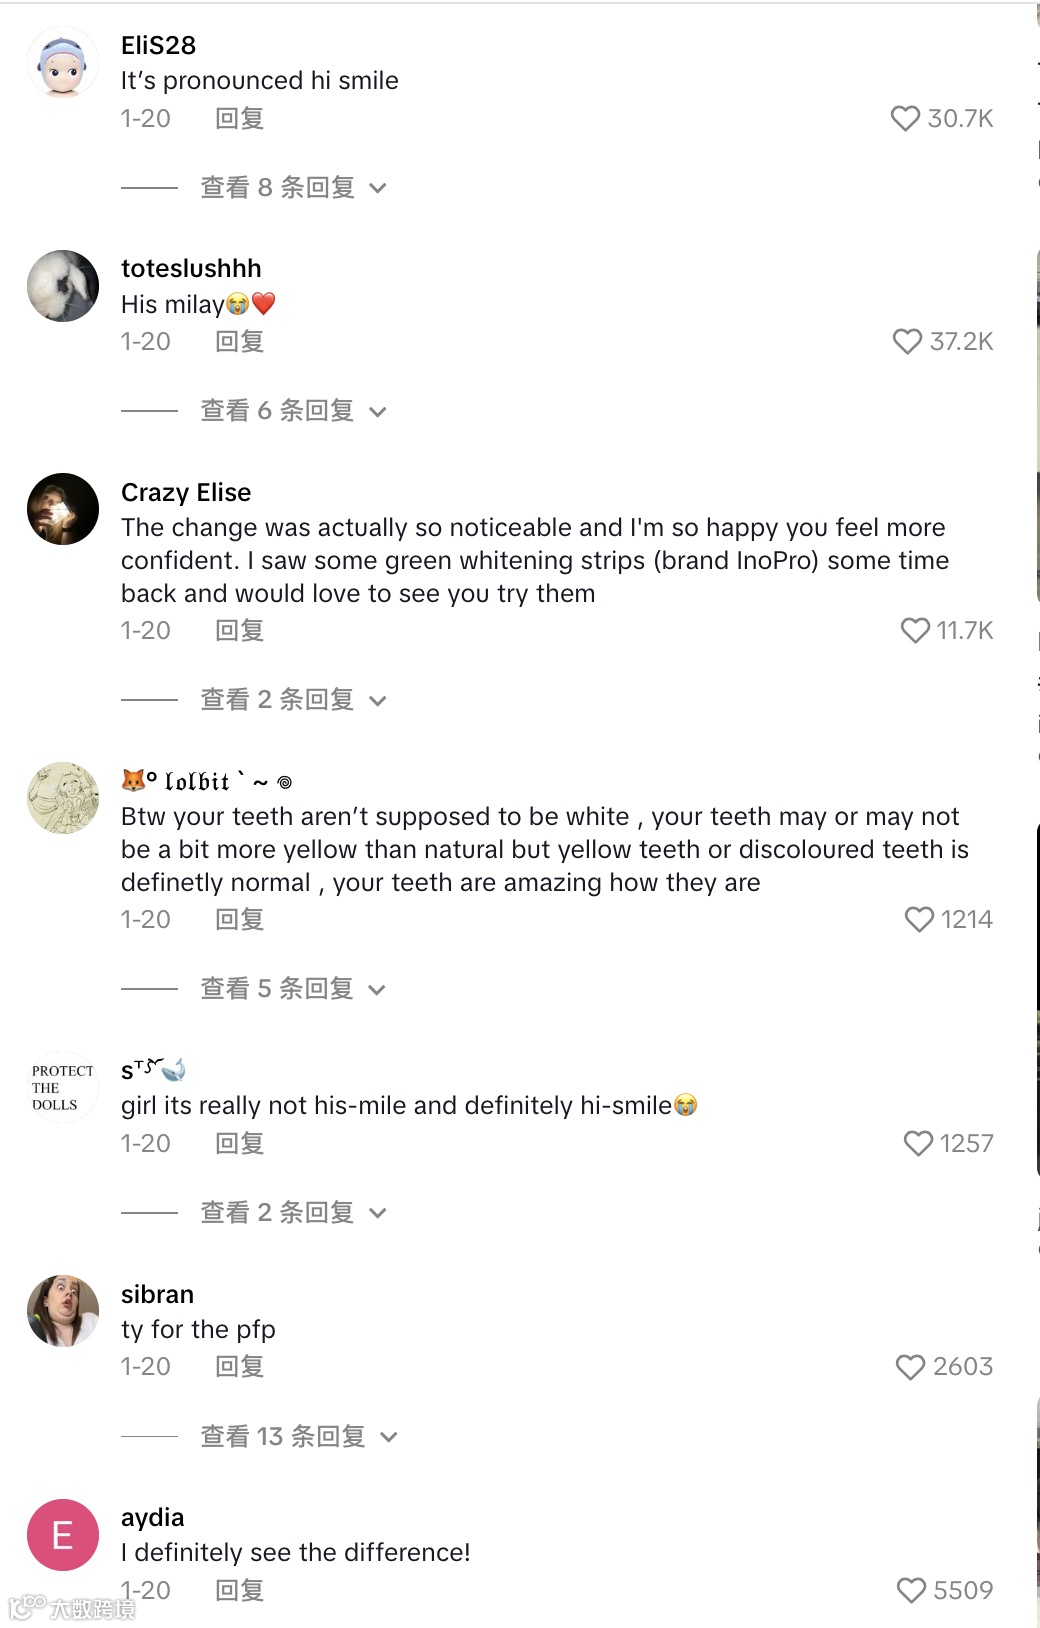Open the Crazy Elise username link

[186, 492]
